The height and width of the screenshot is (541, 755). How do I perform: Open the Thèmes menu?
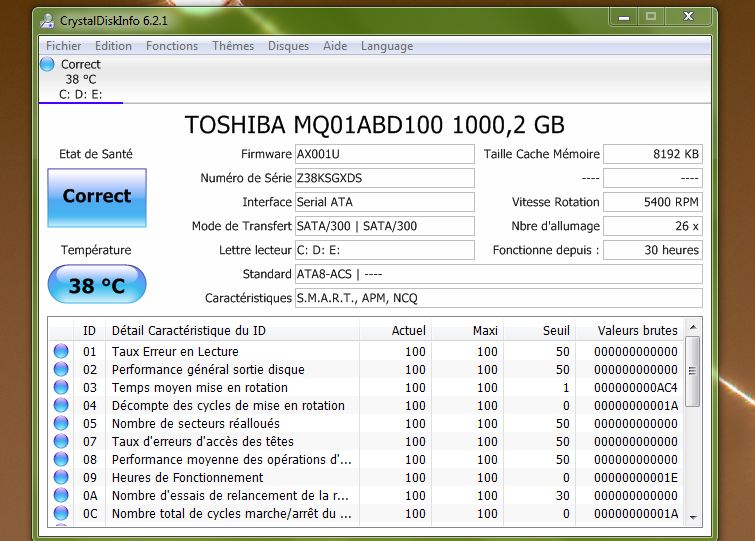pos(233,46)
